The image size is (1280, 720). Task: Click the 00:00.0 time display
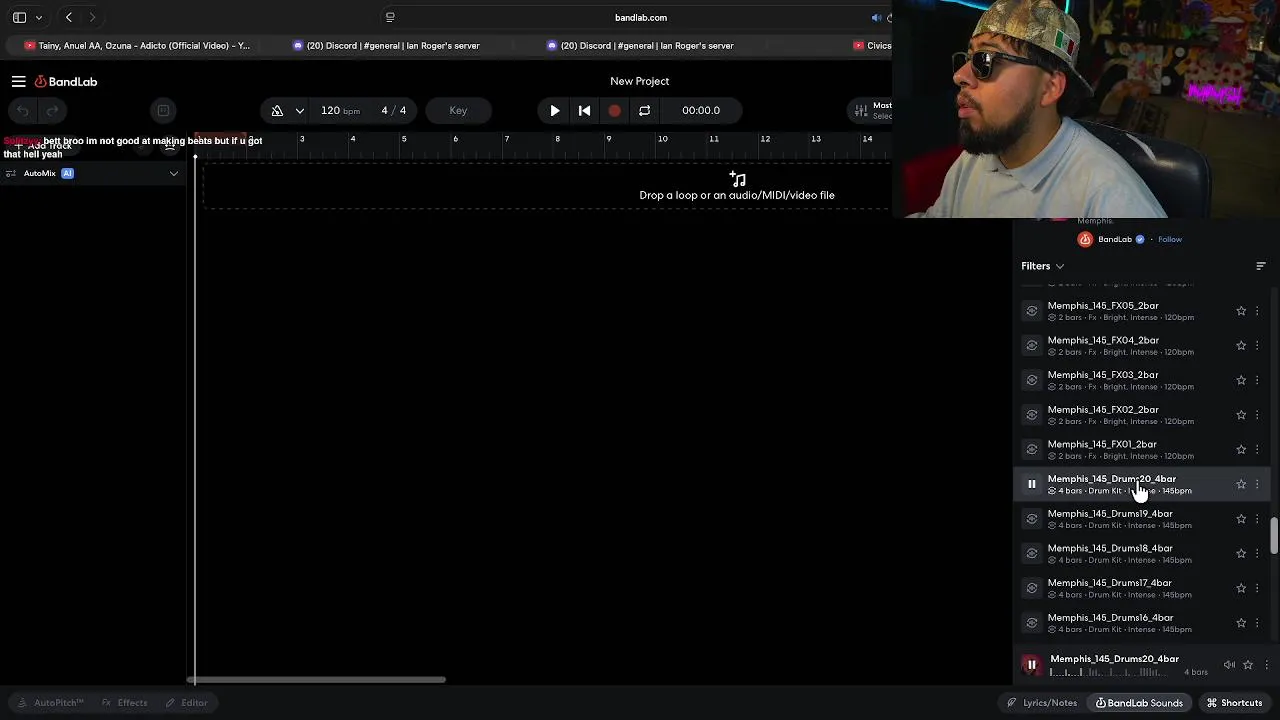[701, 111]
